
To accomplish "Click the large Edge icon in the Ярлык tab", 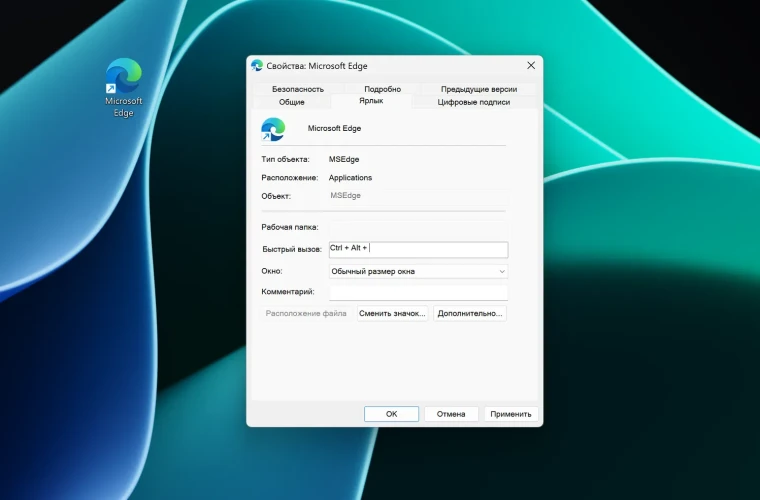I will point(273,129).
